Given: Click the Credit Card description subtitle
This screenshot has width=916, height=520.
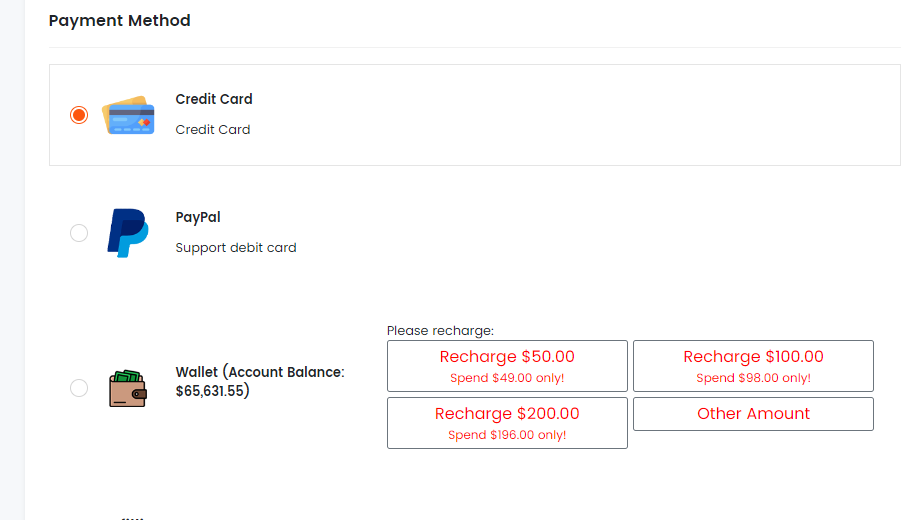Looking at the screenshot, I should coord(213,129).
